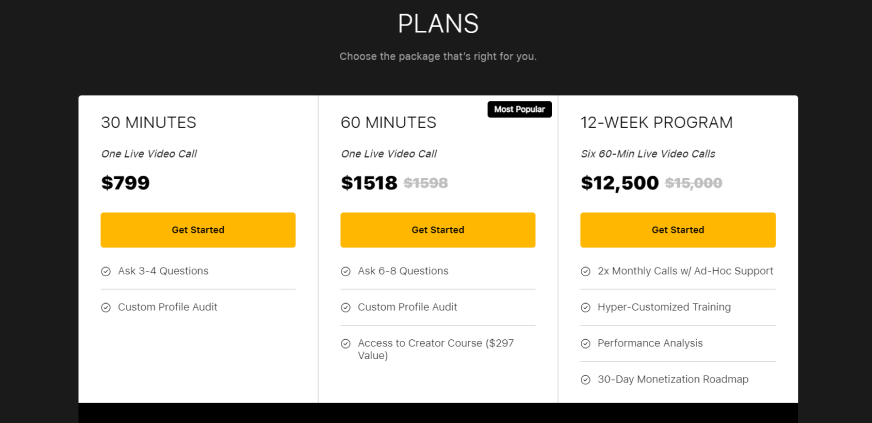Click checkmark icon beside 30-minute Custom Profile Audit
This screenshot has width=872, height=423.
coord(106,307)
